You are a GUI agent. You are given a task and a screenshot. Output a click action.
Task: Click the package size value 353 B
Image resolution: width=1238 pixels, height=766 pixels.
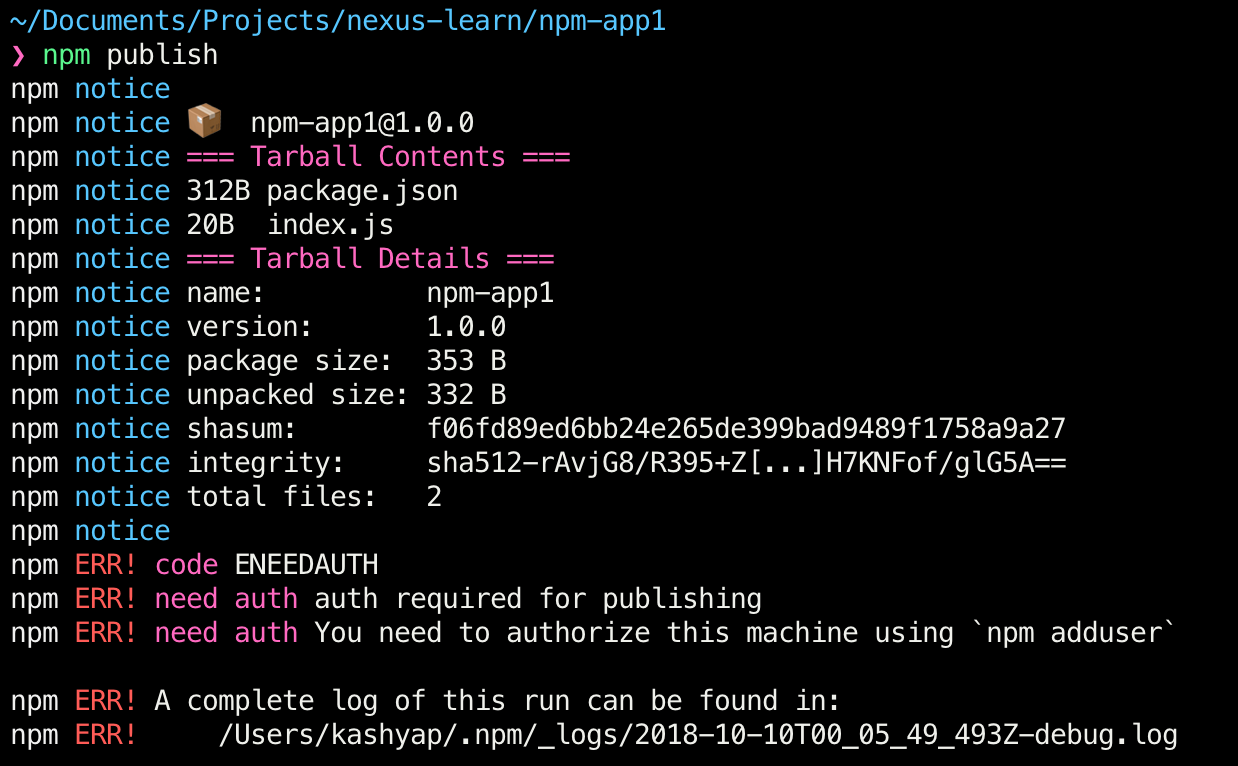click(x=466, y=361)
